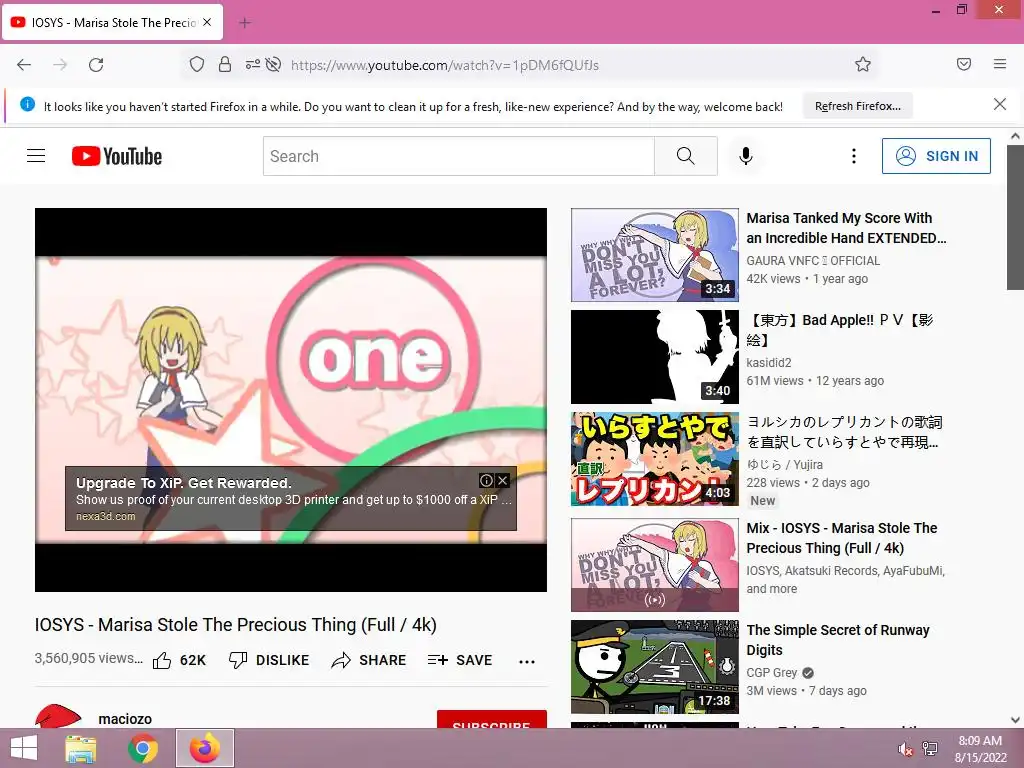Open a new tab with the plus icon
The image size is (1024, 768).
click(245, 23)
